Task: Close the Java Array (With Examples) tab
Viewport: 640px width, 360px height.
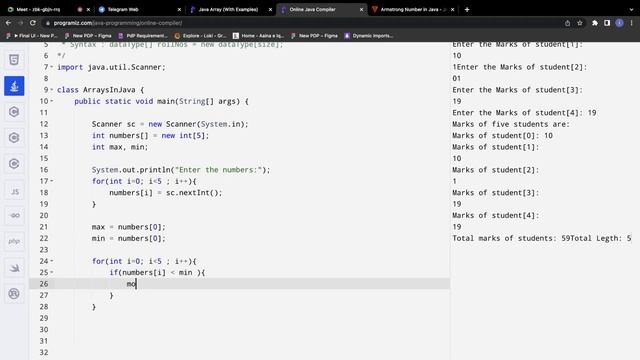Action: (x=270, y=9)
